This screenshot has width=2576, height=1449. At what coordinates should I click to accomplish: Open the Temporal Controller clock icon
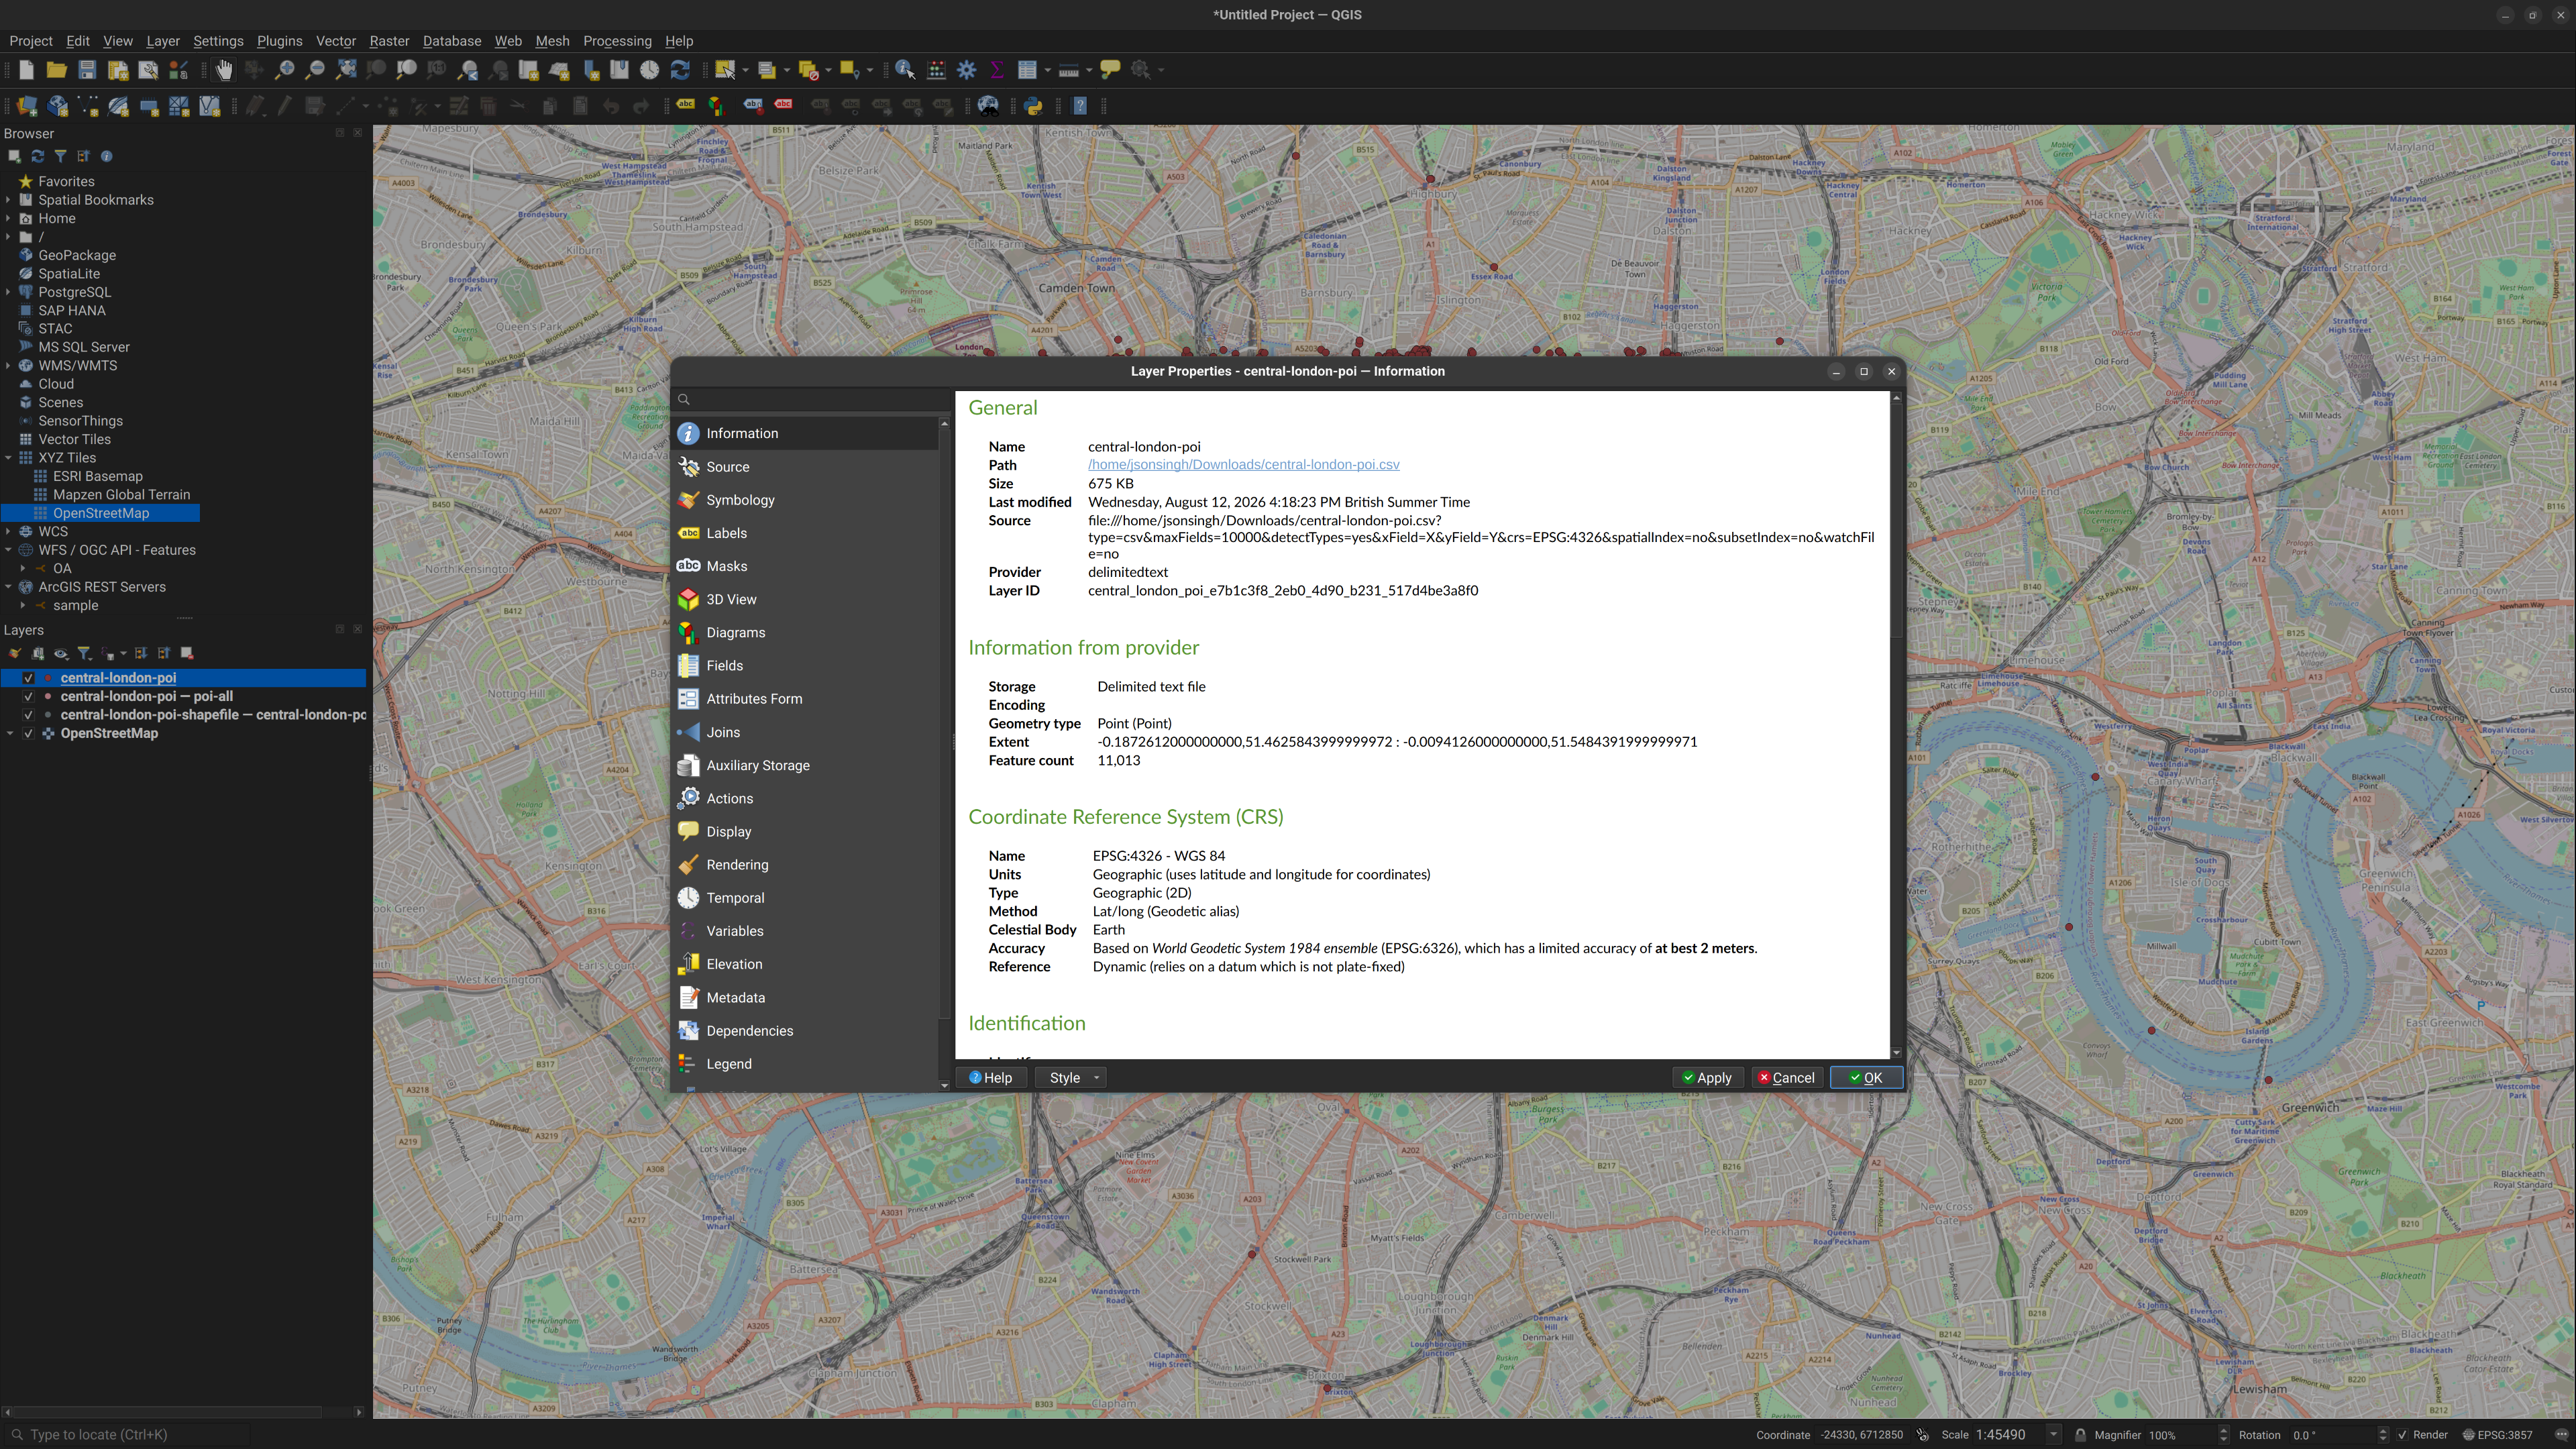(650, 70)
